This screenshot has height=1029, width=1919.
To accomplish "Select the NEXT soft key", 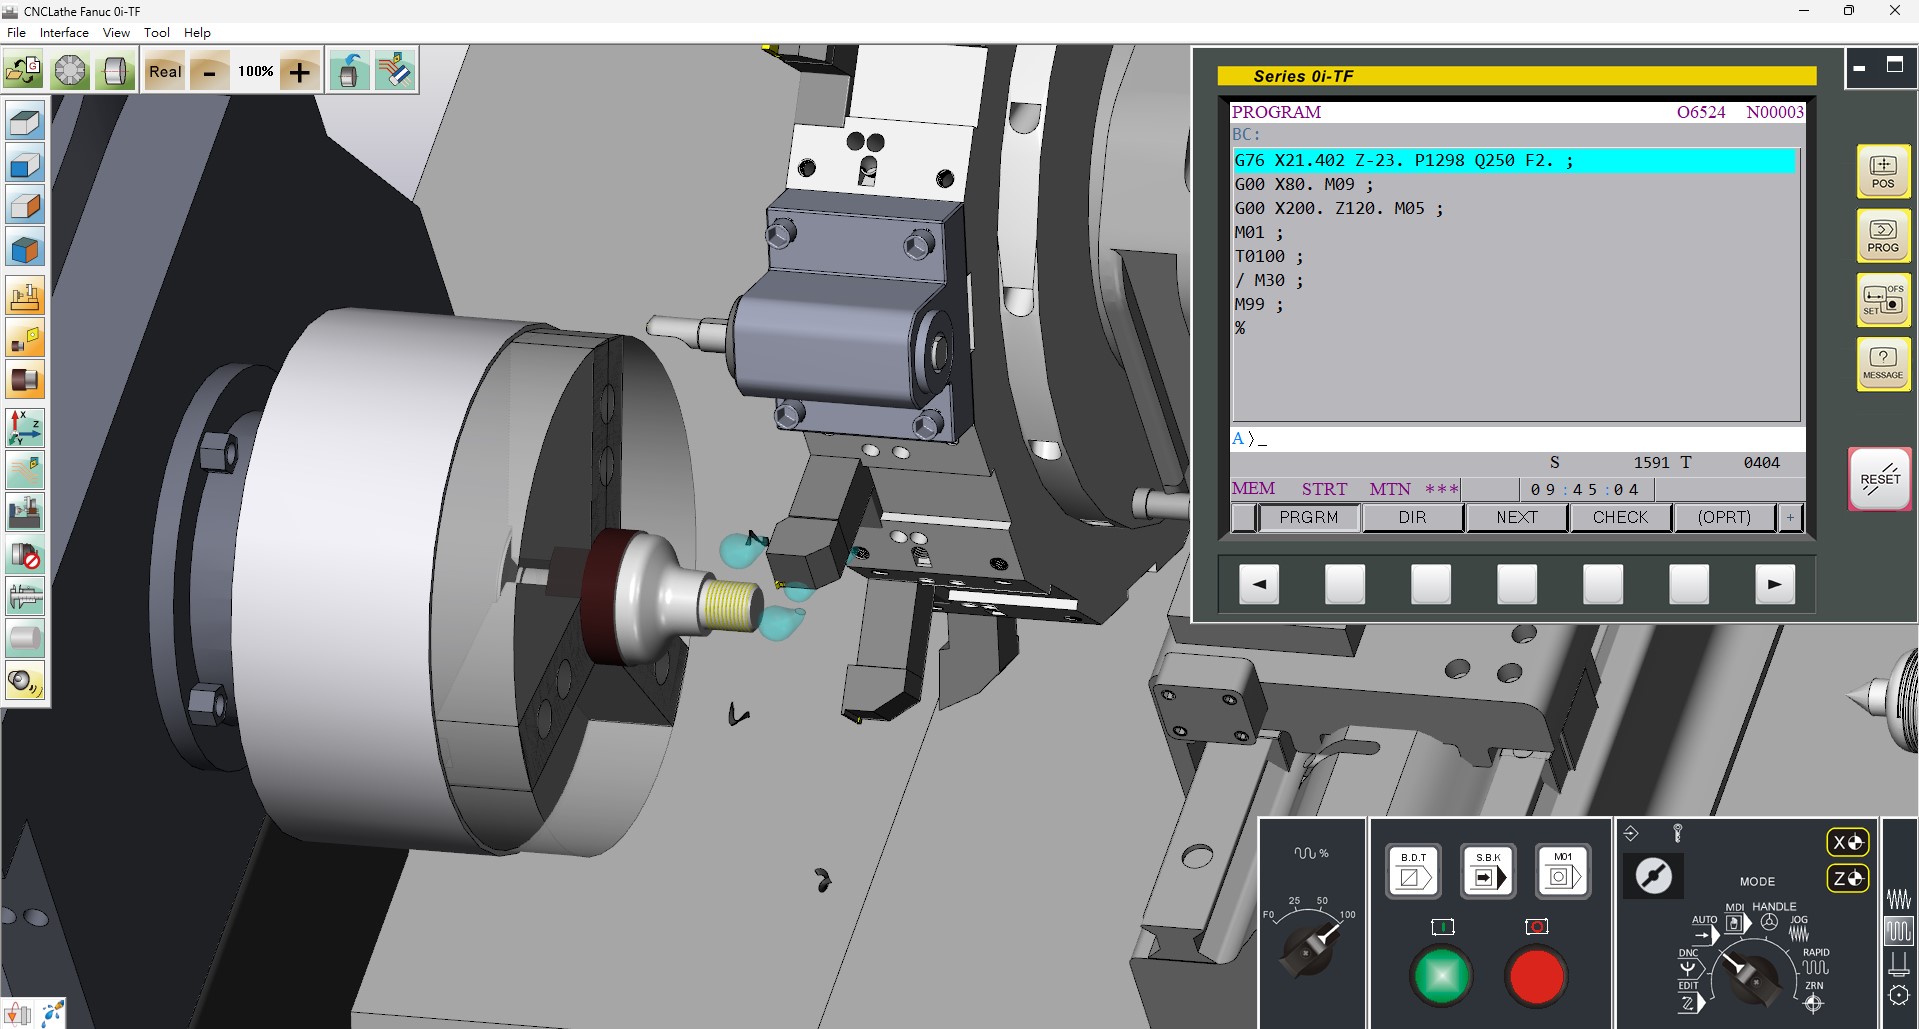I will pyautogui.click(x=1516, y=517).
